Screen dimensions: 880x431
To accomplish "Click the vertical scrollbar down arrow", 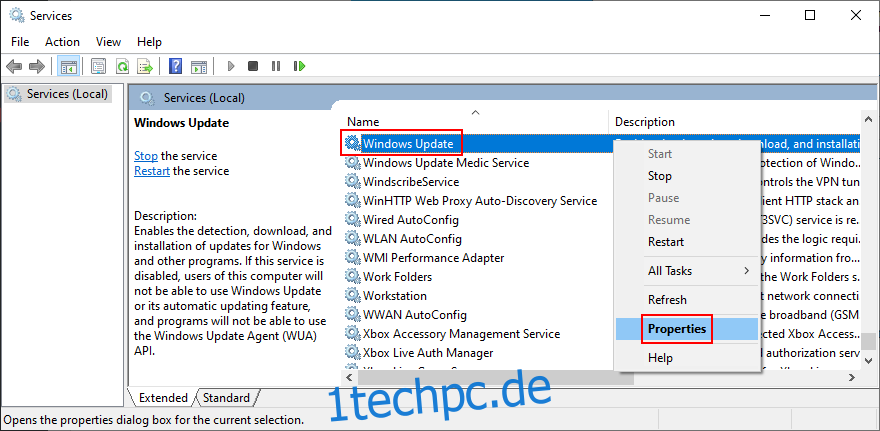I will coord(868,360).
